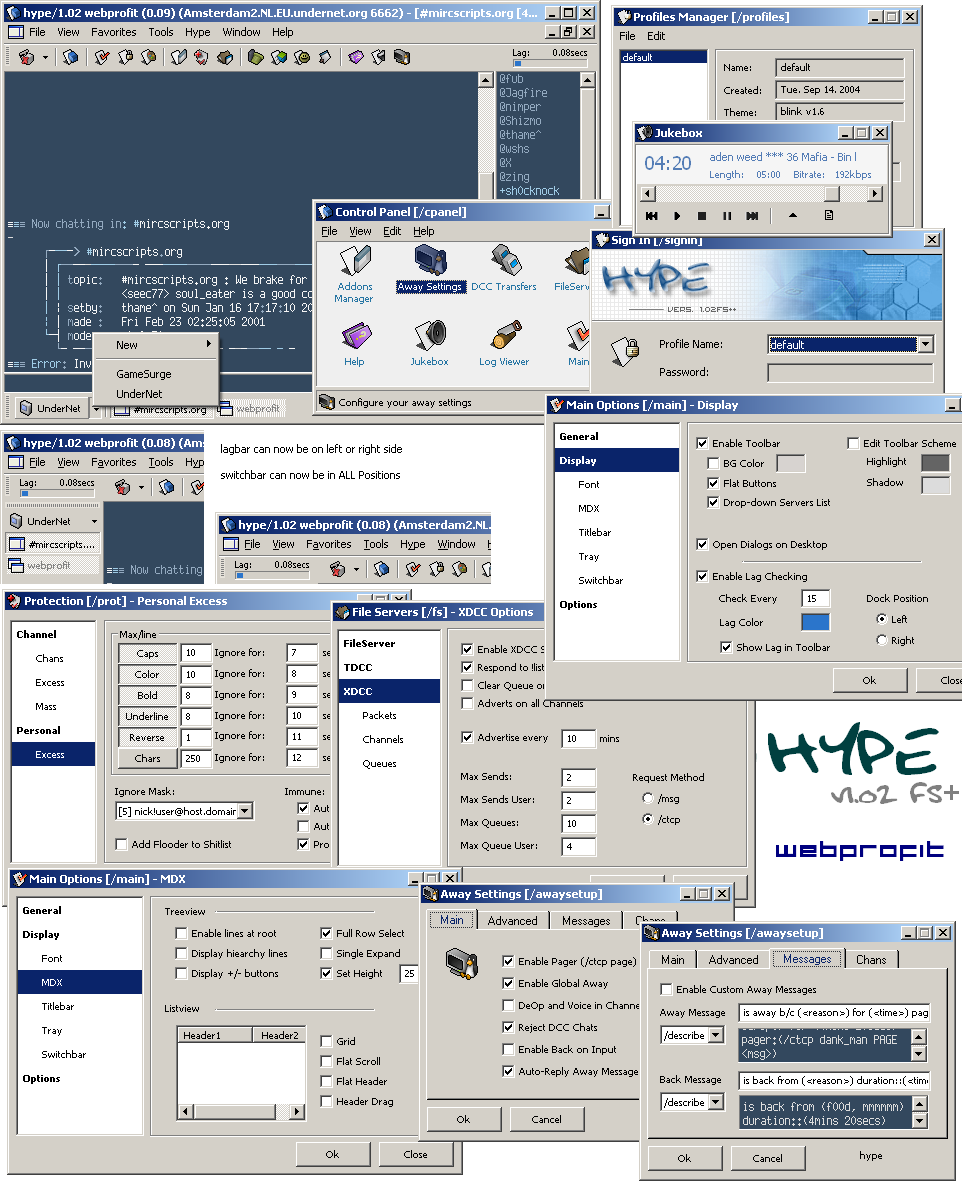Open the Favorites menu in top hype window
The image size is (962, 1190).
(114, 32)
